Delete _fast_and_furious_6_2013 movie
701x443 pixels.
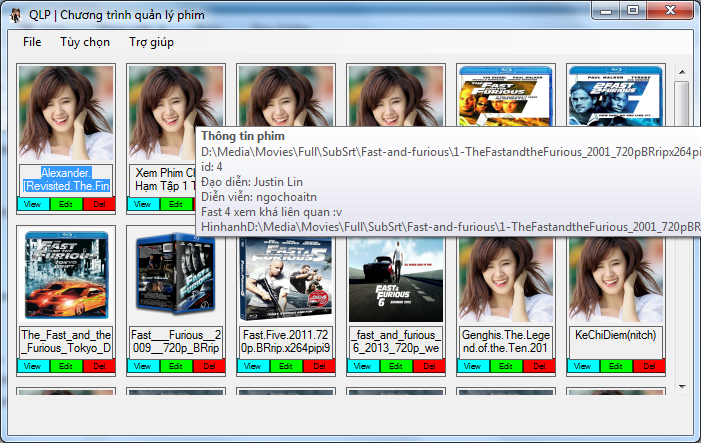click(x=429, y=366)
